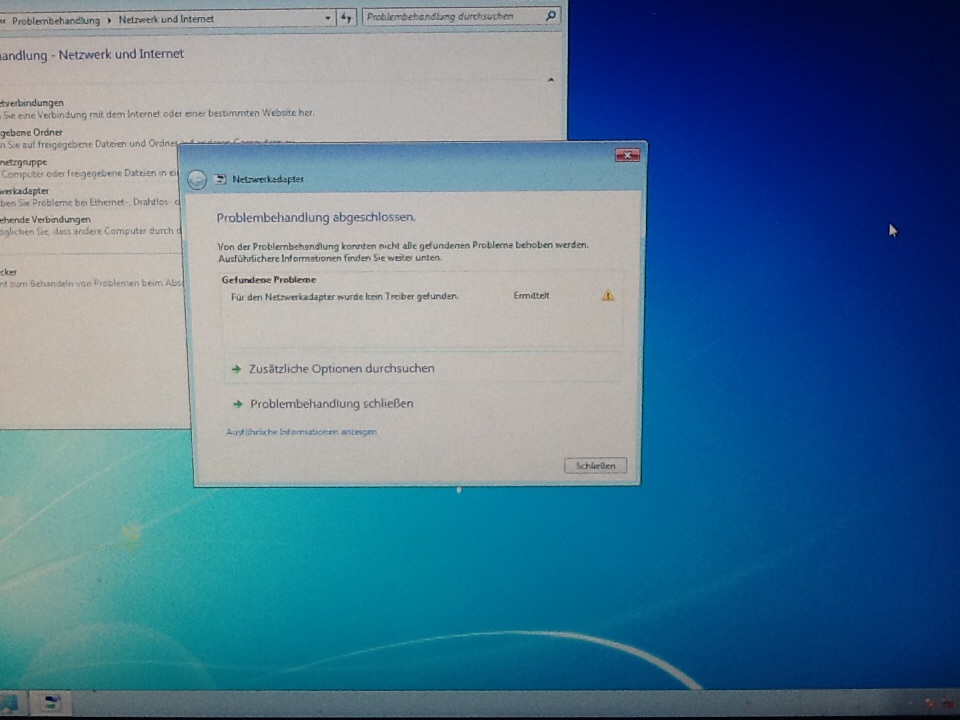960x720 pixels.
Task: Click 'Problembehandlung' breadcrumb in address bar
Action: click(x=56, y=20)
